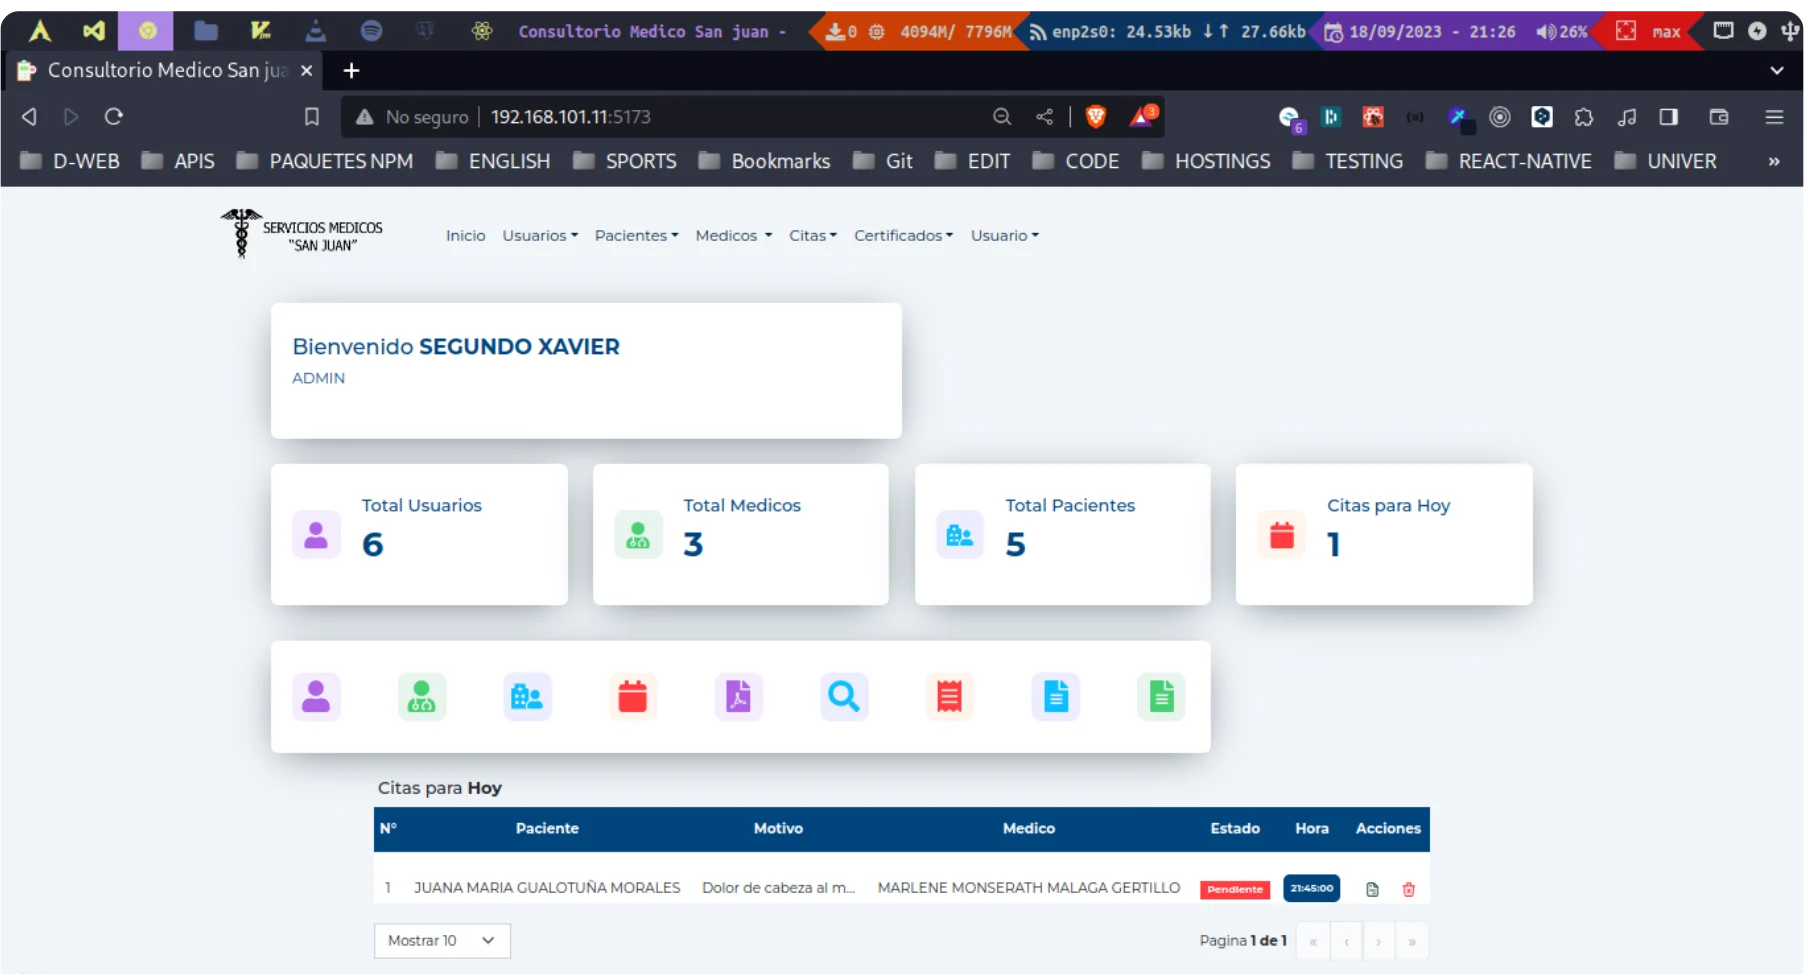The image size is (1805, 974).
Task: Open the Citas dropdown menu
Action: [812, 235]
